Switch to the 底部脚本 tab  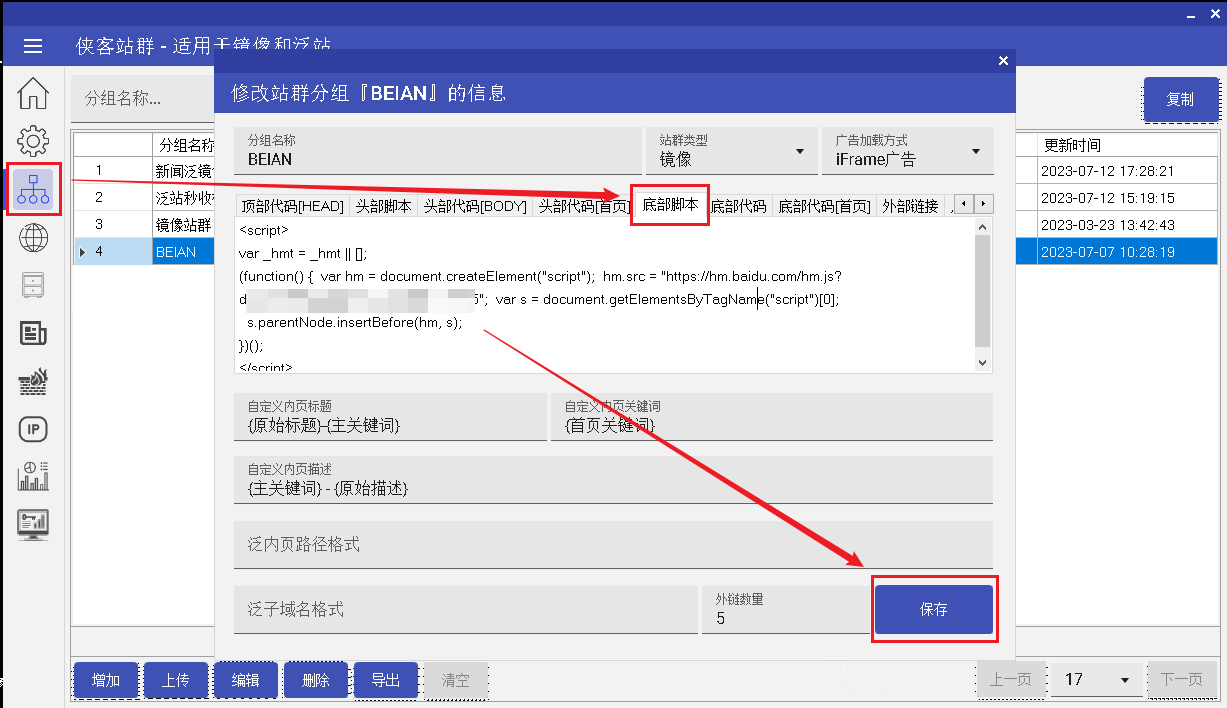[x=670, y=204]
